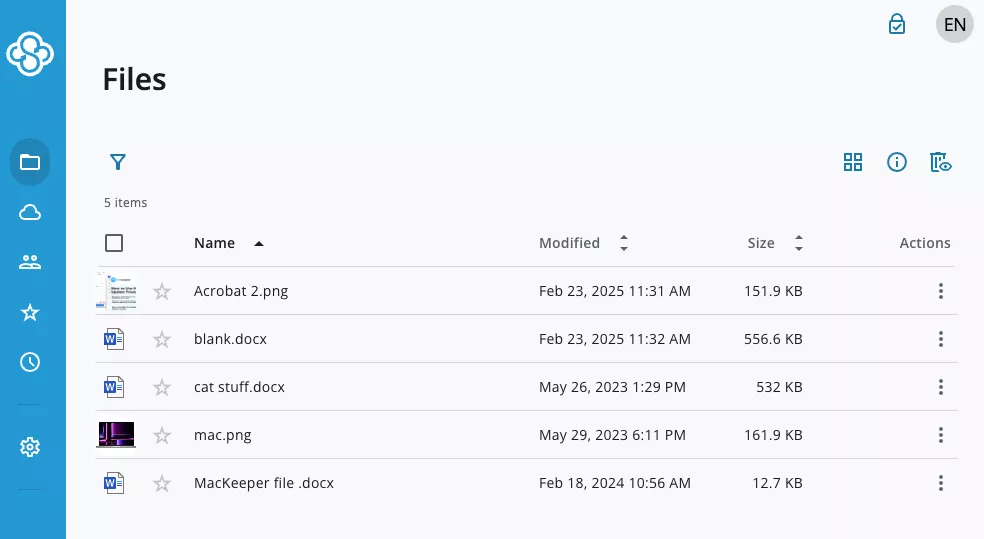Open the EN account avatar button
The height and width of the screenshot is (539, 984).
tap(954, 24)
